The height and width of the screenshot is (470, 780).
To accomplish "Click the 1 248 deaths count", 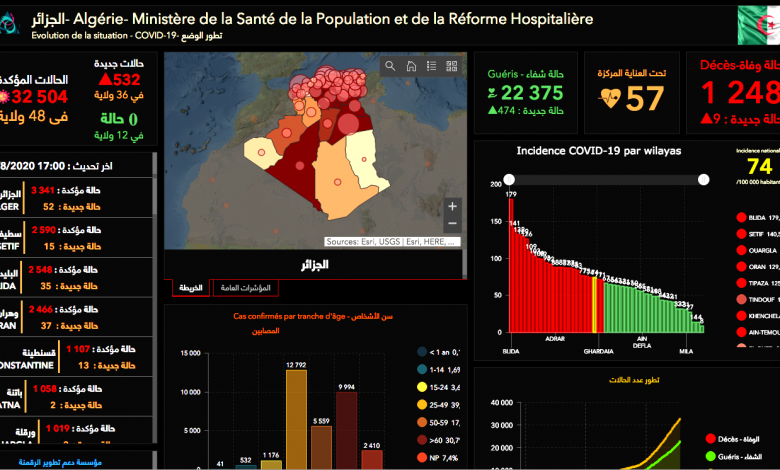I will point(740,93).
